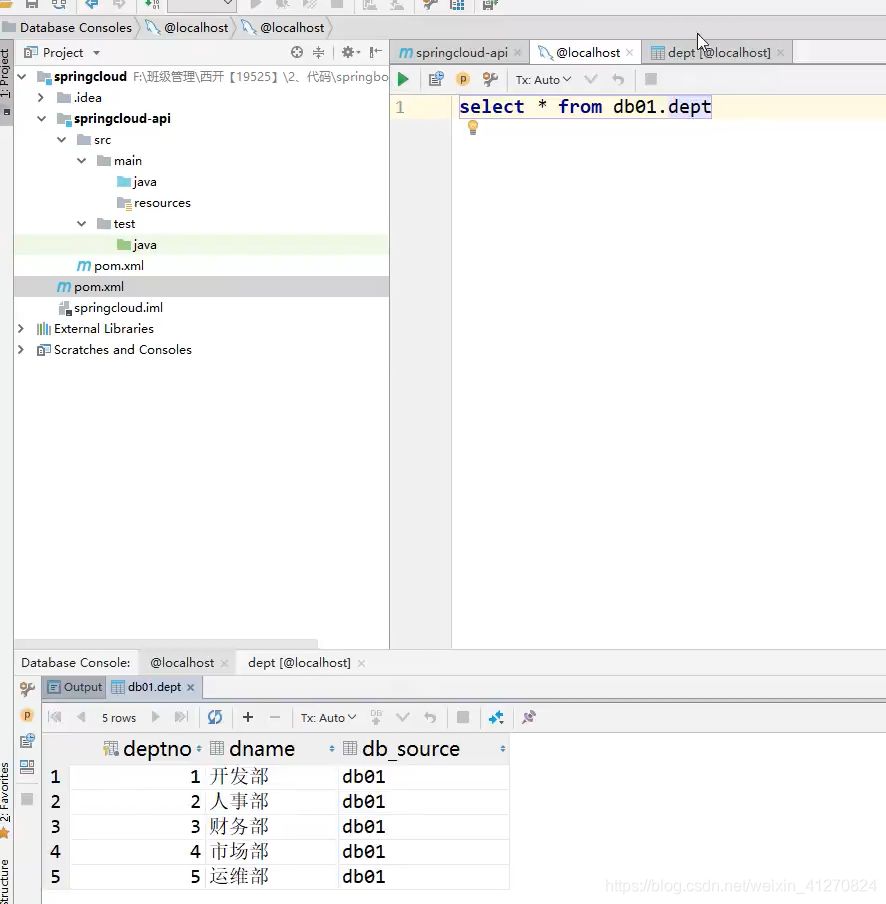Select springcloud.iml file
The width and height of the screenshot is (886, 904).
(111, 308)
